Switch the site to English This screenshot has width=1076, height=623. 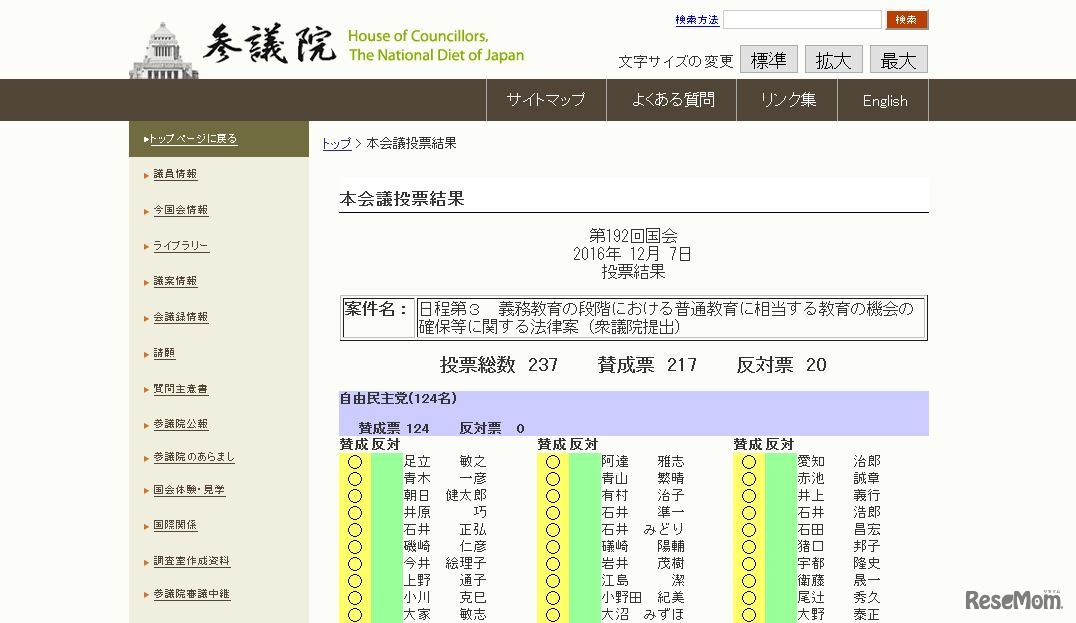click(x=883, y=100)
